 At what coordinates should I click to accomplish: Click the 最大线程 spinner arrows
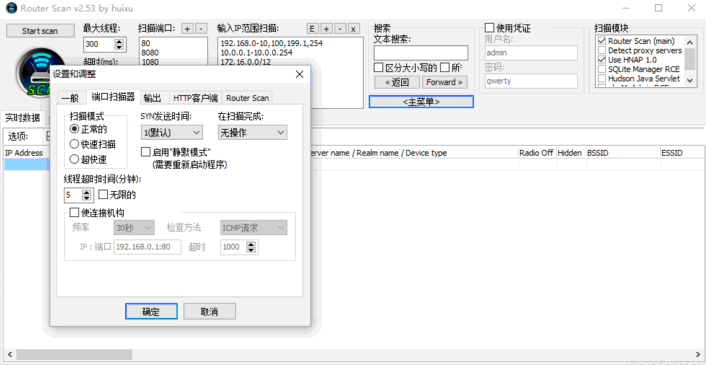pos(119,44)
